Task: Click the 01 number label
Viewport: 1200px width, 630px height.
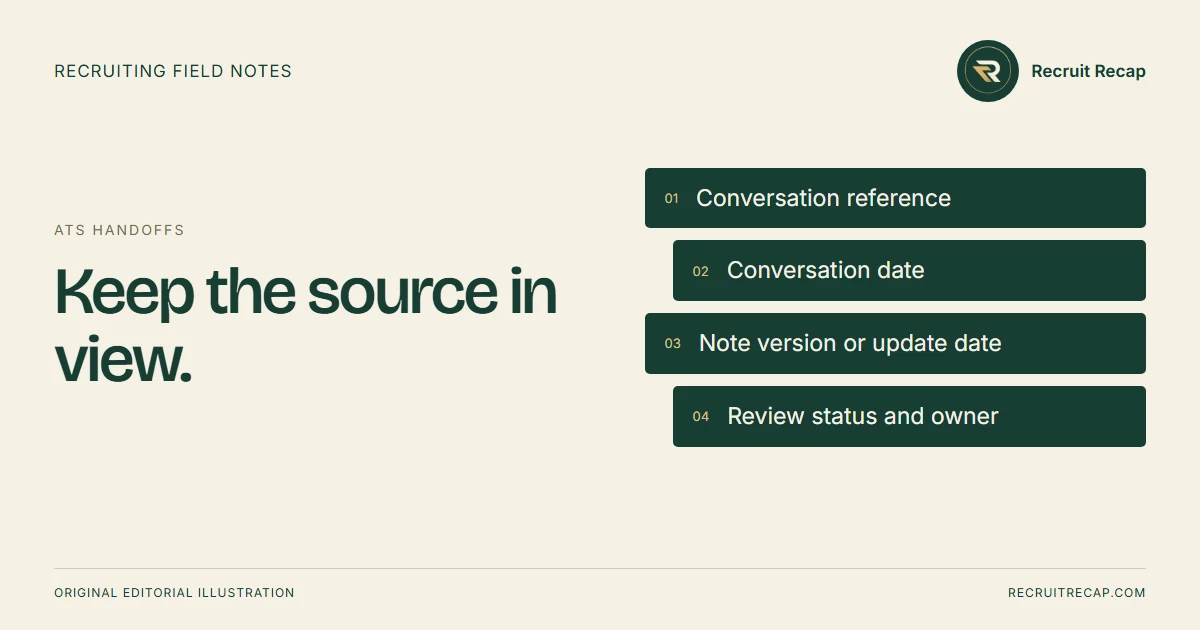Action: [x=672, y=199]
